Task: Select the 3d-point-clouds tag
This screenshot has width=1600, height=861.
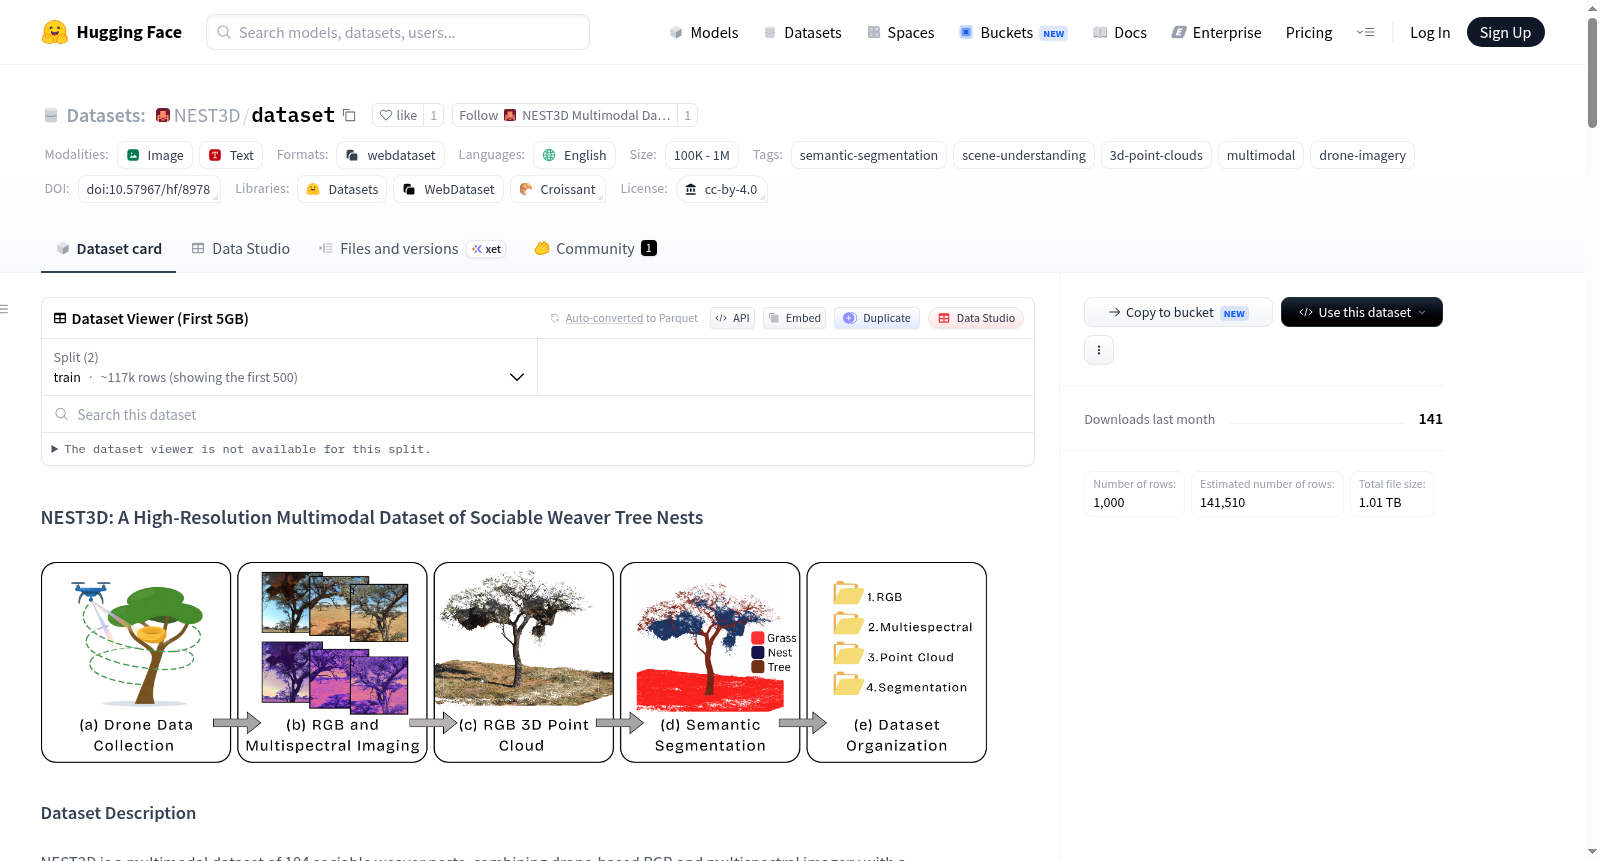Action: (x=1156, y=155)
